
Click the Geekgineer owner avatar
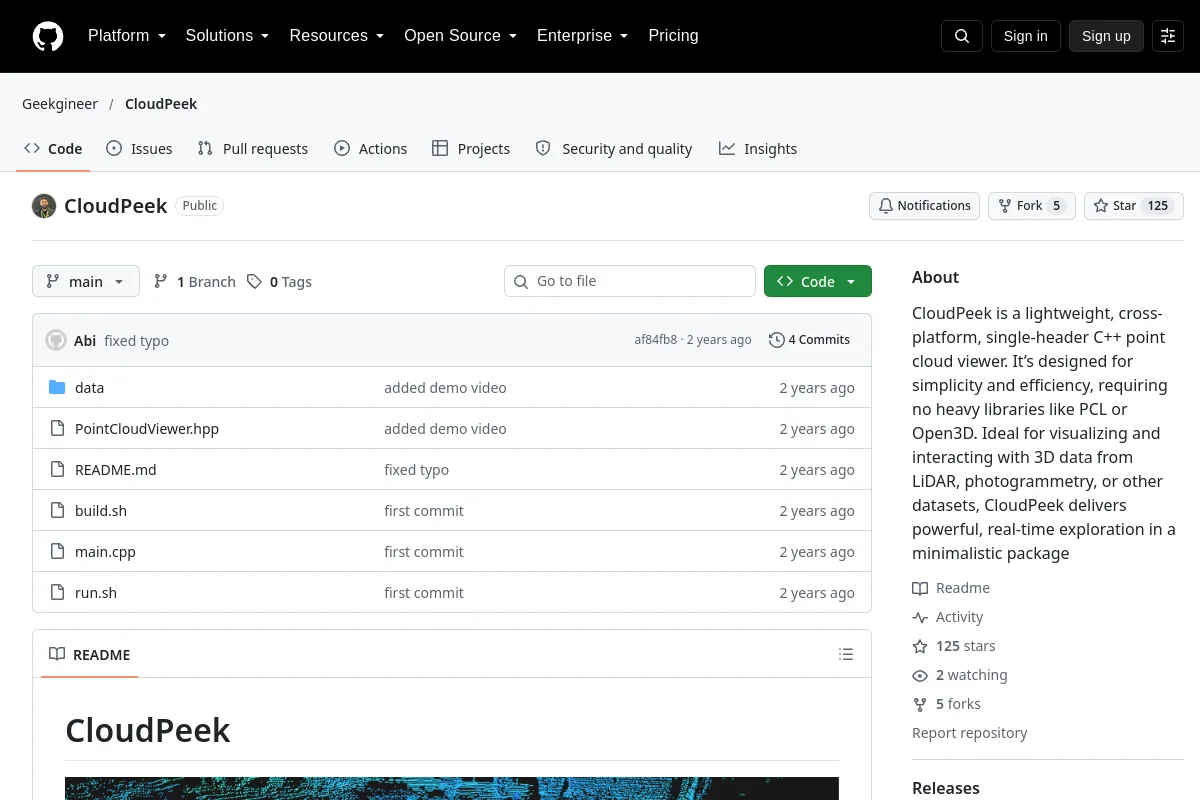(x=44, y=206)
